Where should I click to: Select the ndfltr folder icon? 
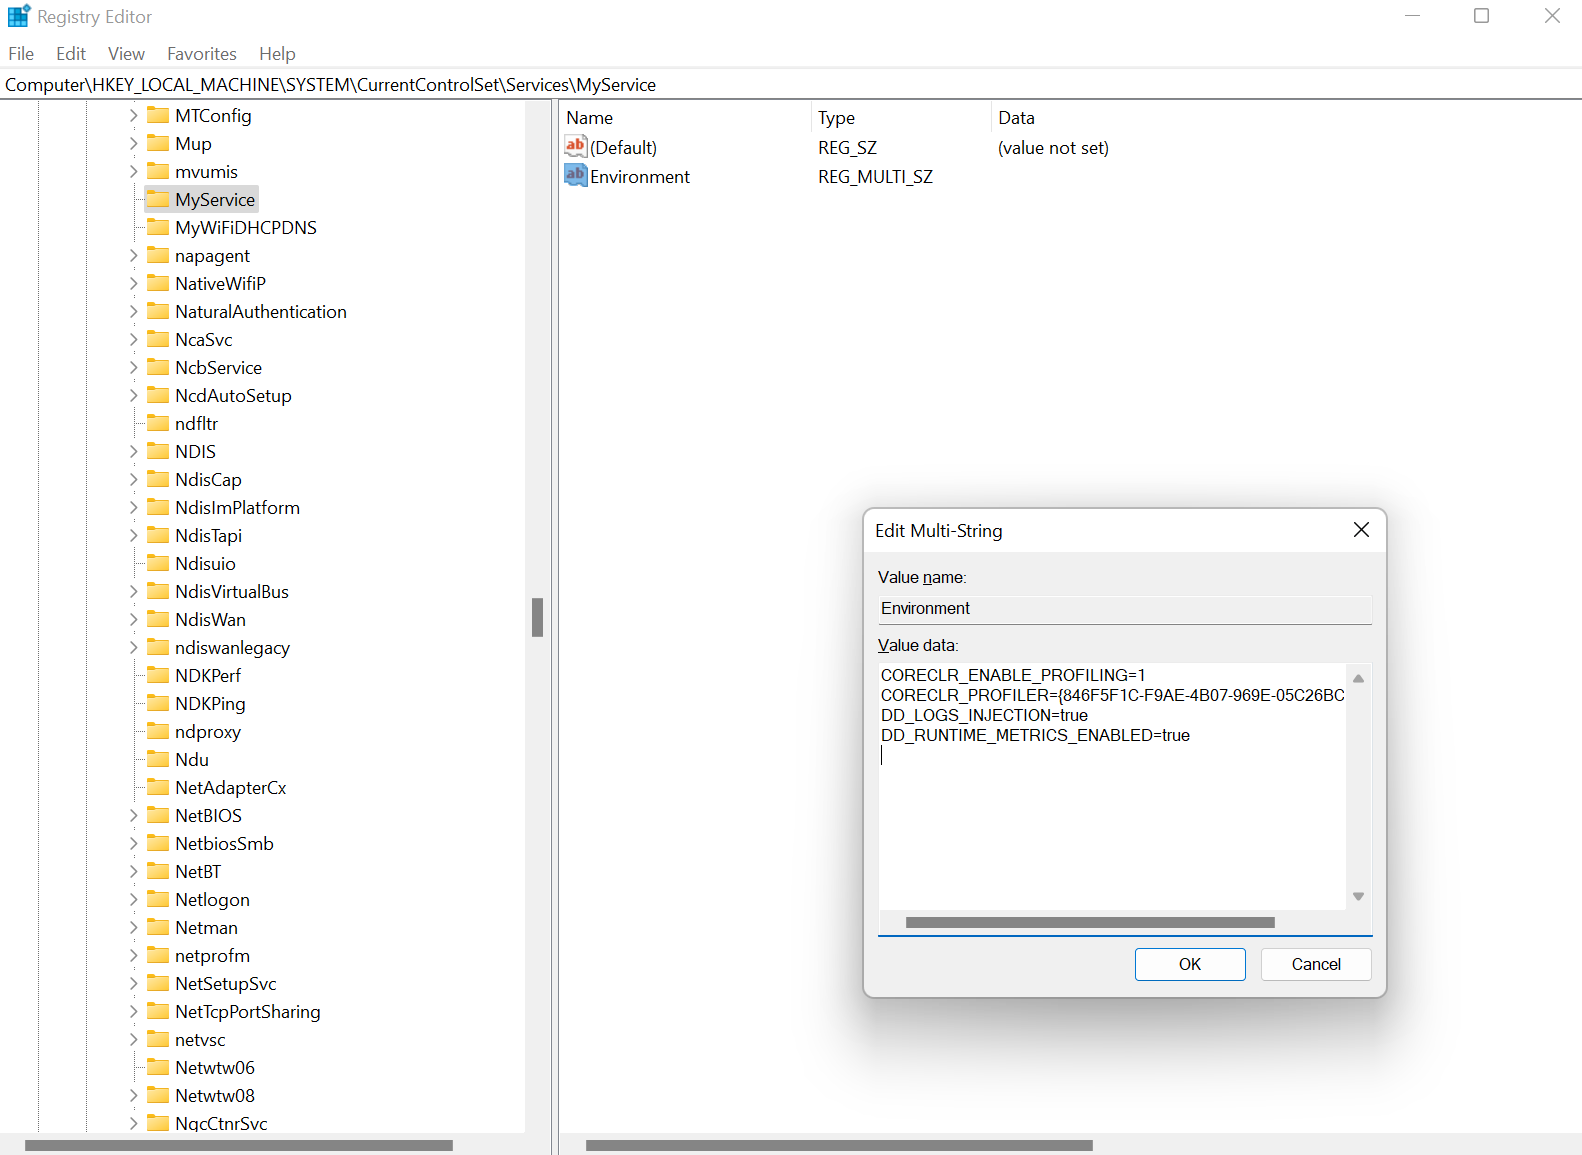158,423
